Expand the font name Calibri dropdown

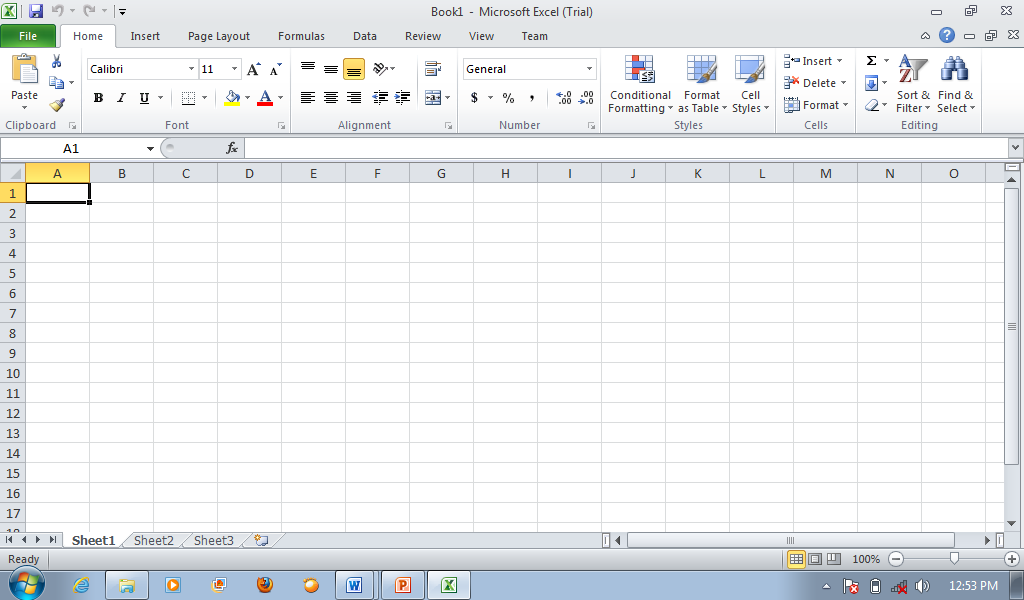click(191, 69)
